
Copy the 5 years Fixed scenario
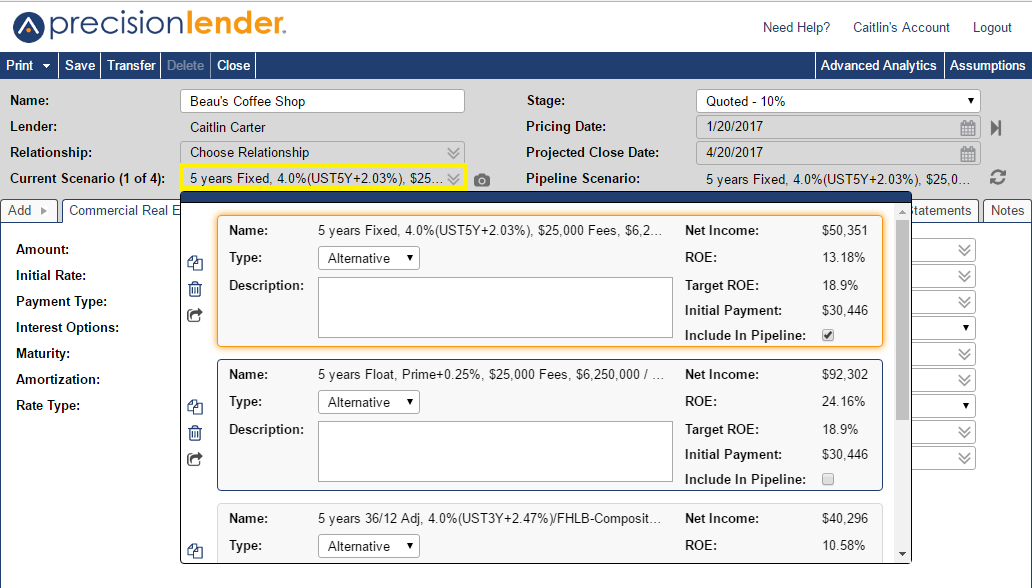[195, 263]
